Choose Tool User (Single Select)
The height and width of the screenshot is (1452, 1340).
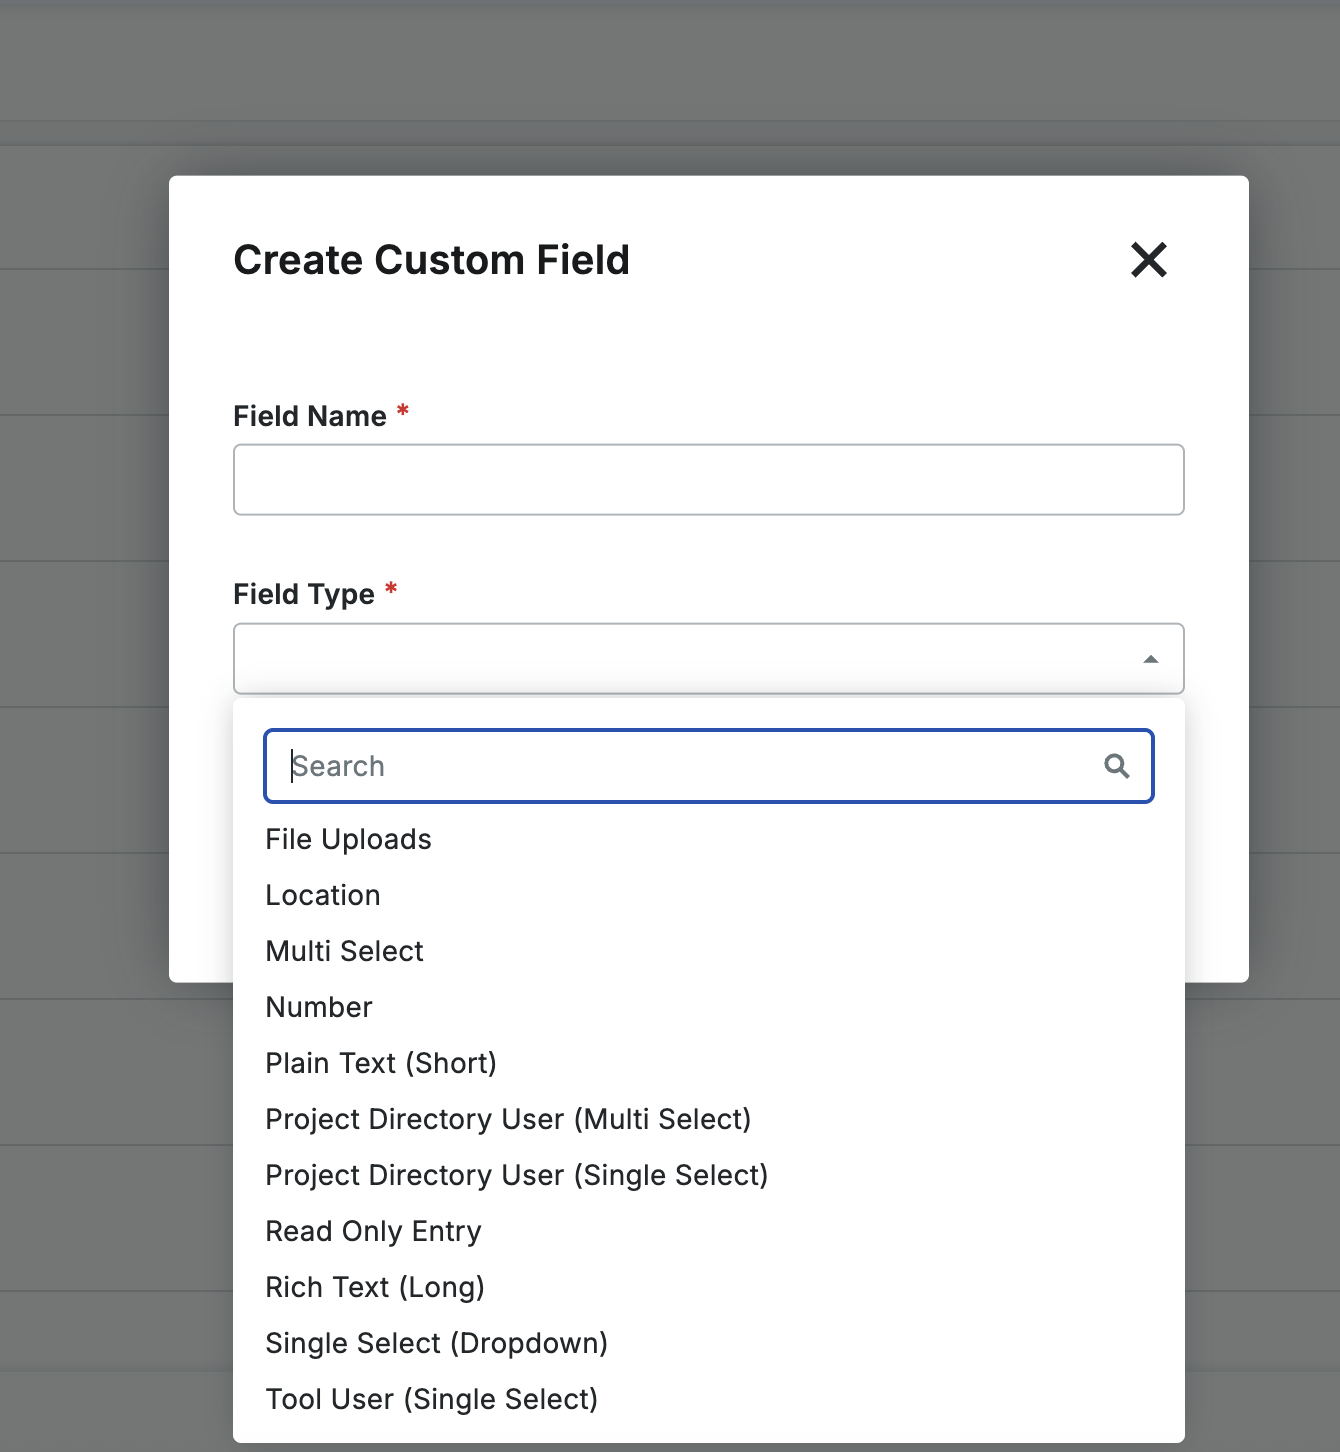tap(431, 1399)
